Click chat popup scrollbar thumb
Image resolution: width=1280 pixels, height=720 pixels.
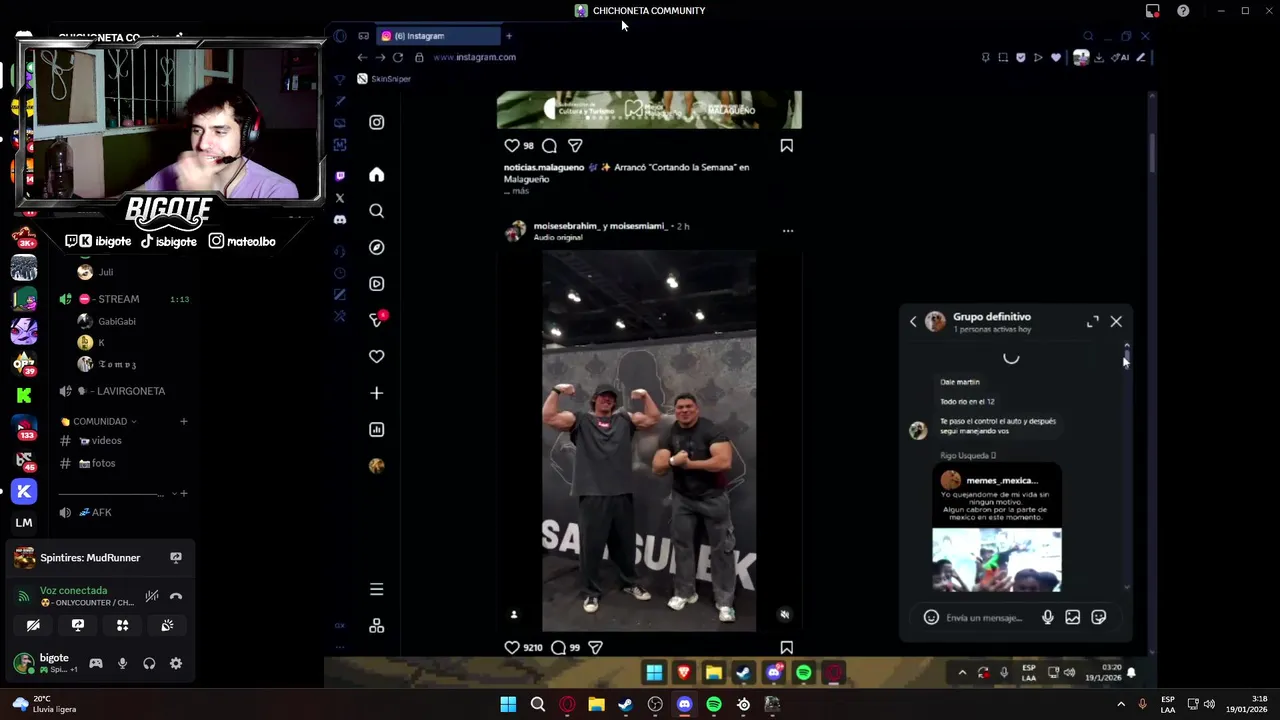pos(1127,356)
